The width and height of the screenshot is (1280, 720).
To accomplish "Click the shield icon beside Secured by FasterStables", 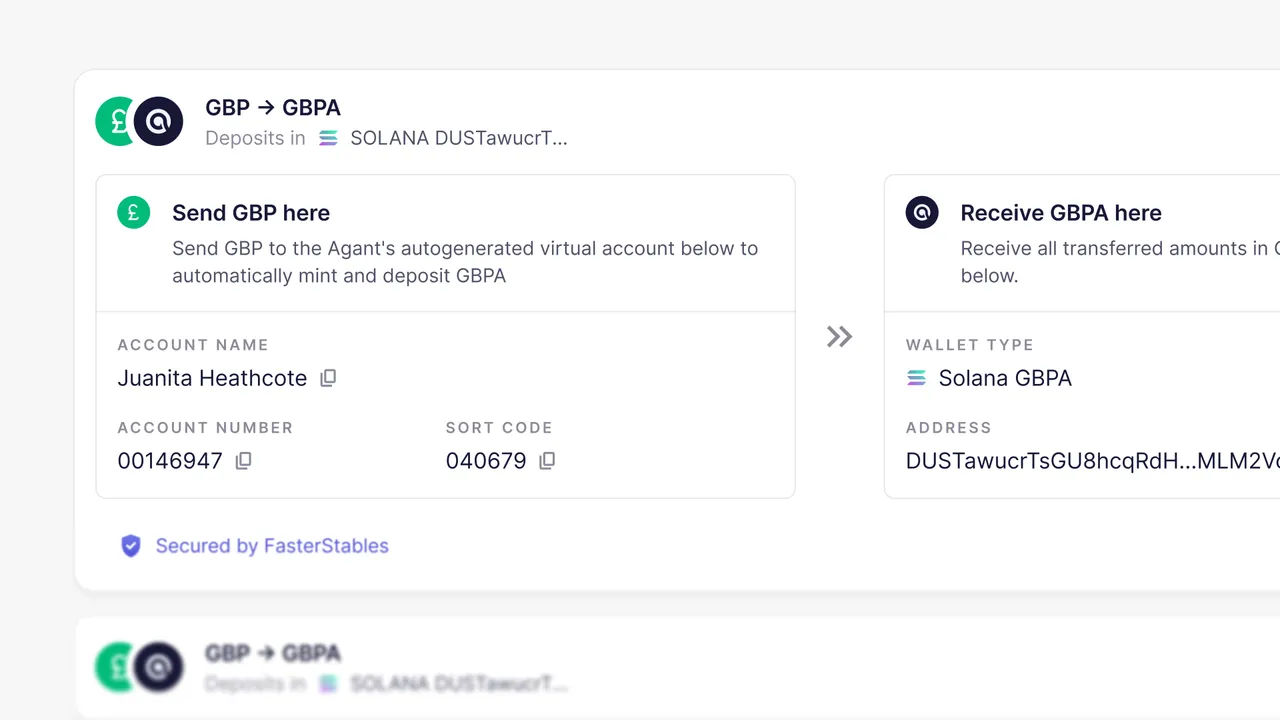I will click(x=131, y=546).
